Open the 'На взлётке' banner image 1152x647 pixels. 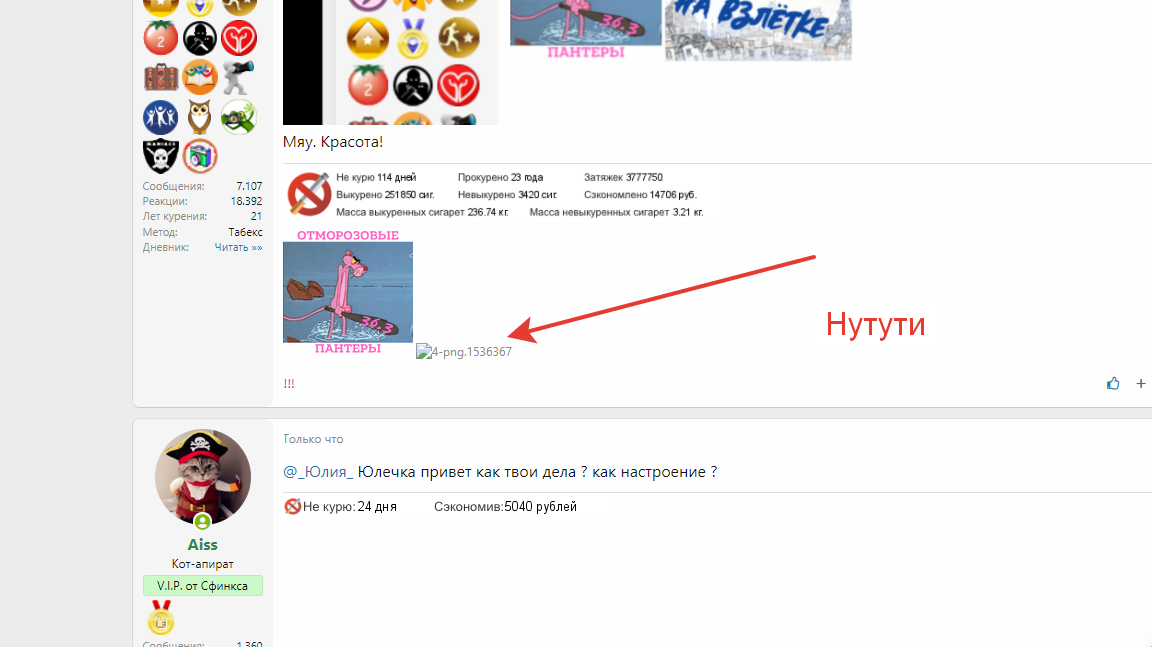point(757,30)
